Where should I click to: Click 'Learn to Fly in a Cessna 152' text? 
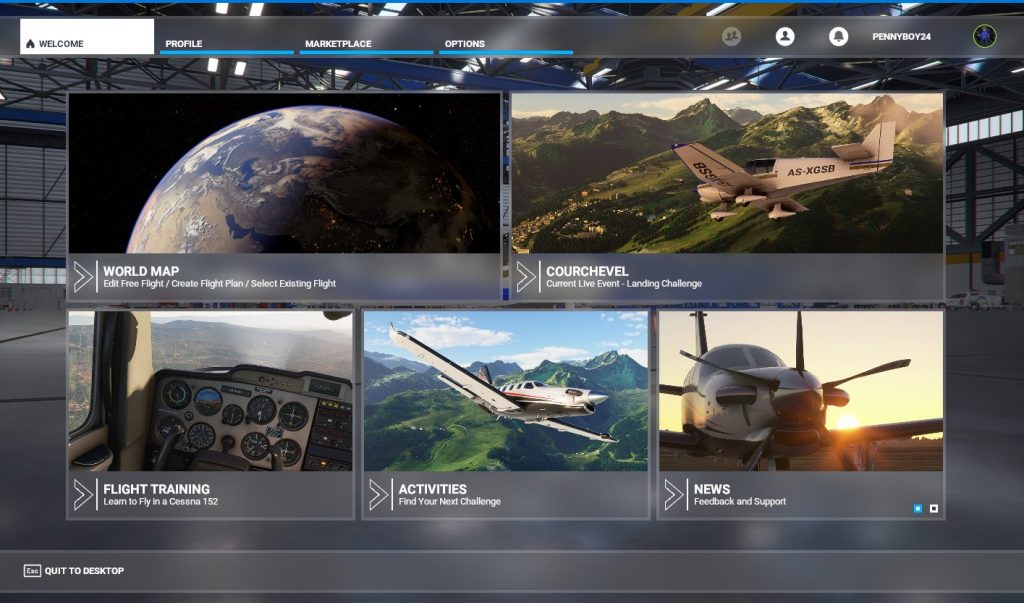161,502
